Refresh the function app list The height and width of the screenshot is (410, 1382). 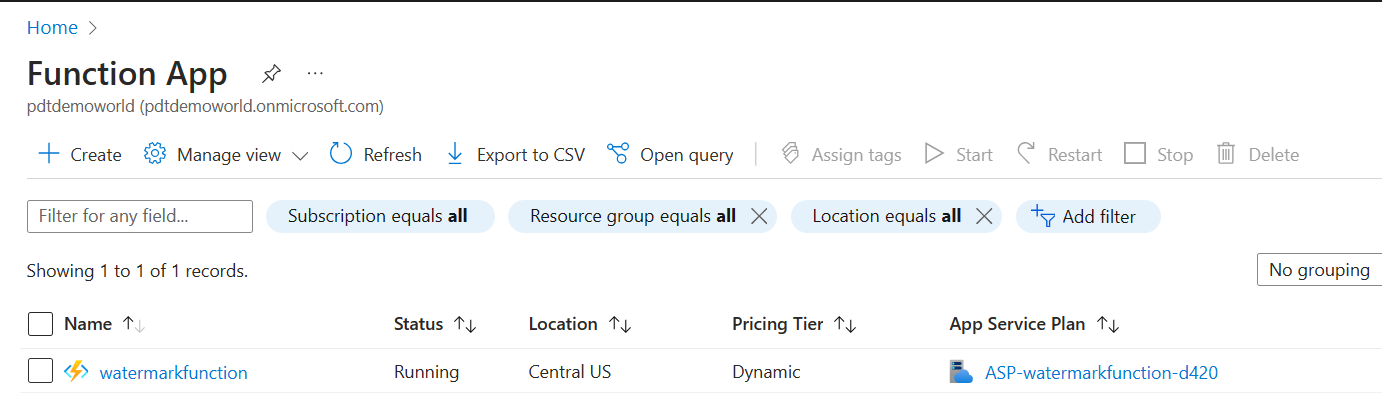point(376,155)
